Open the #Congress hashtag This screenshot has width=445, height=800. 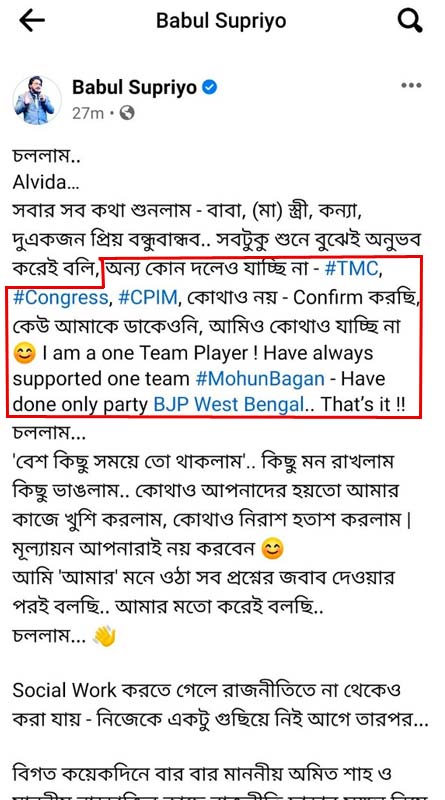point(61,298)
